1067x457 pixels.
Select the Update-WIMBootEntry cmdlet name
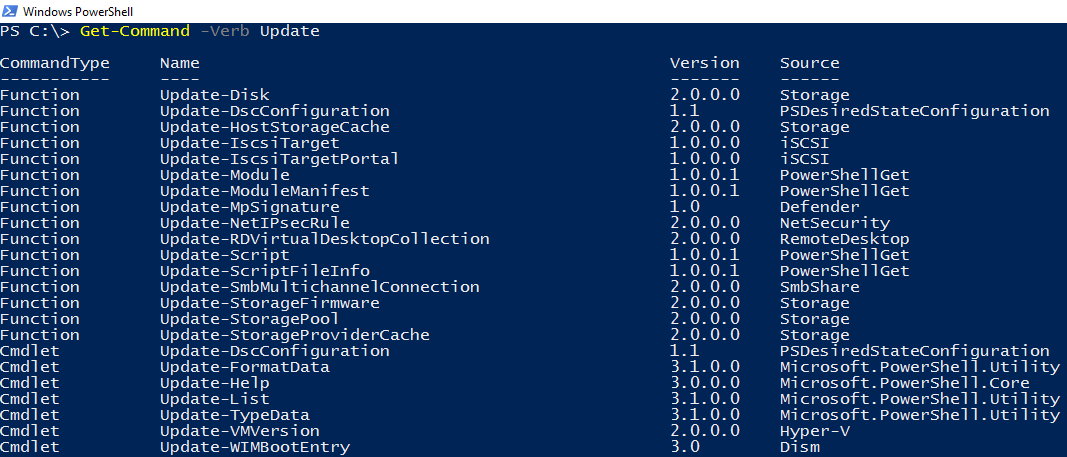point(254,447)
